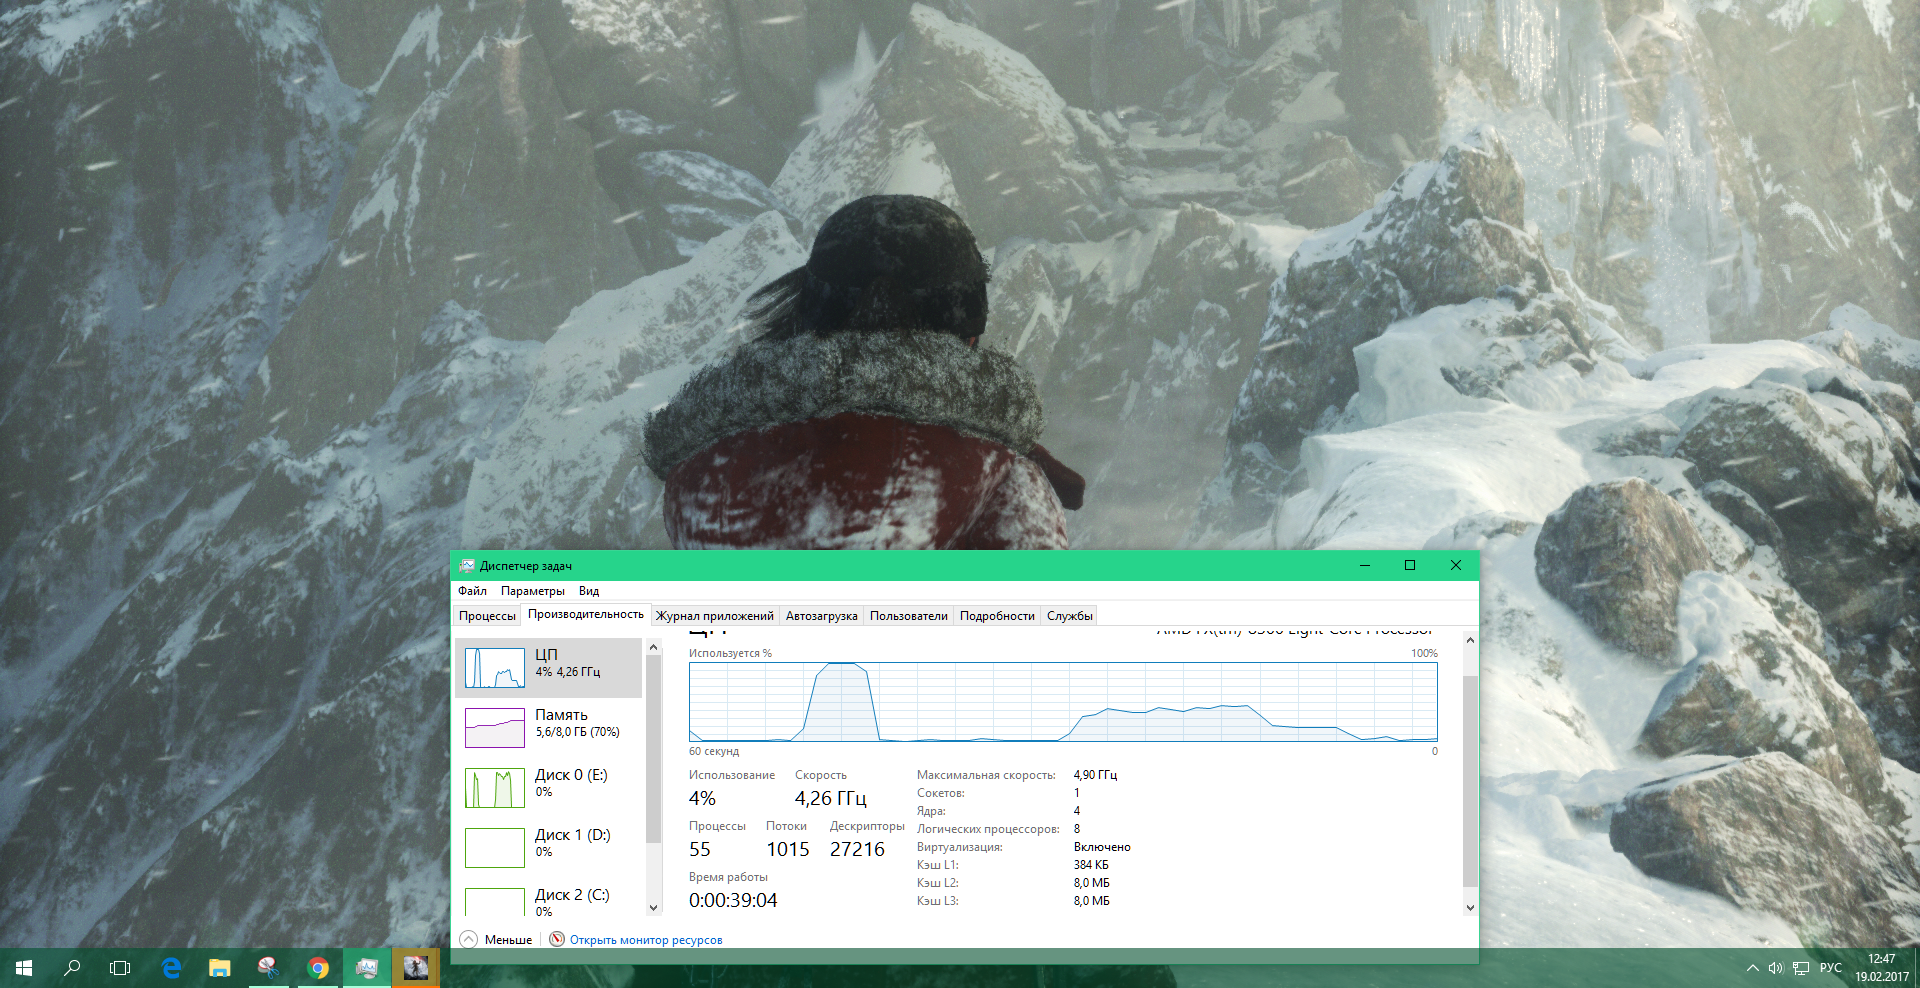
Task: Minimize the Диспетчер задач window
Action: (1364, 566)
